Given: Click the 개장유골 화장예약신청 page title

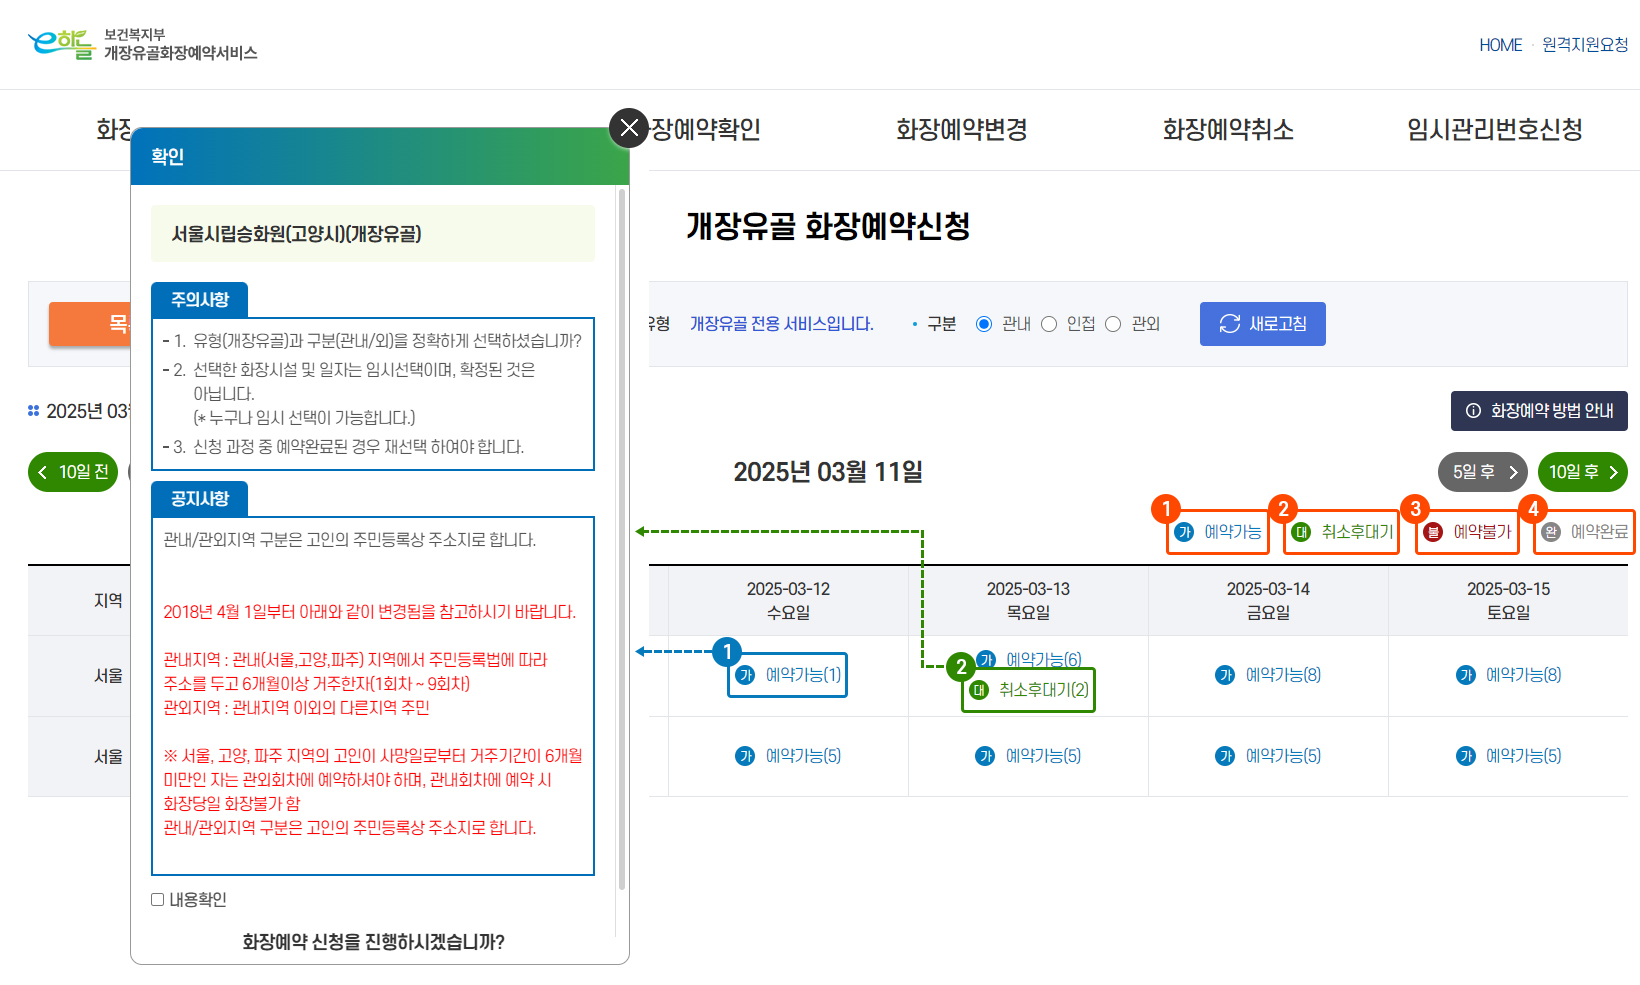Looking at the screenshot, I should click(x=828, y=226).
